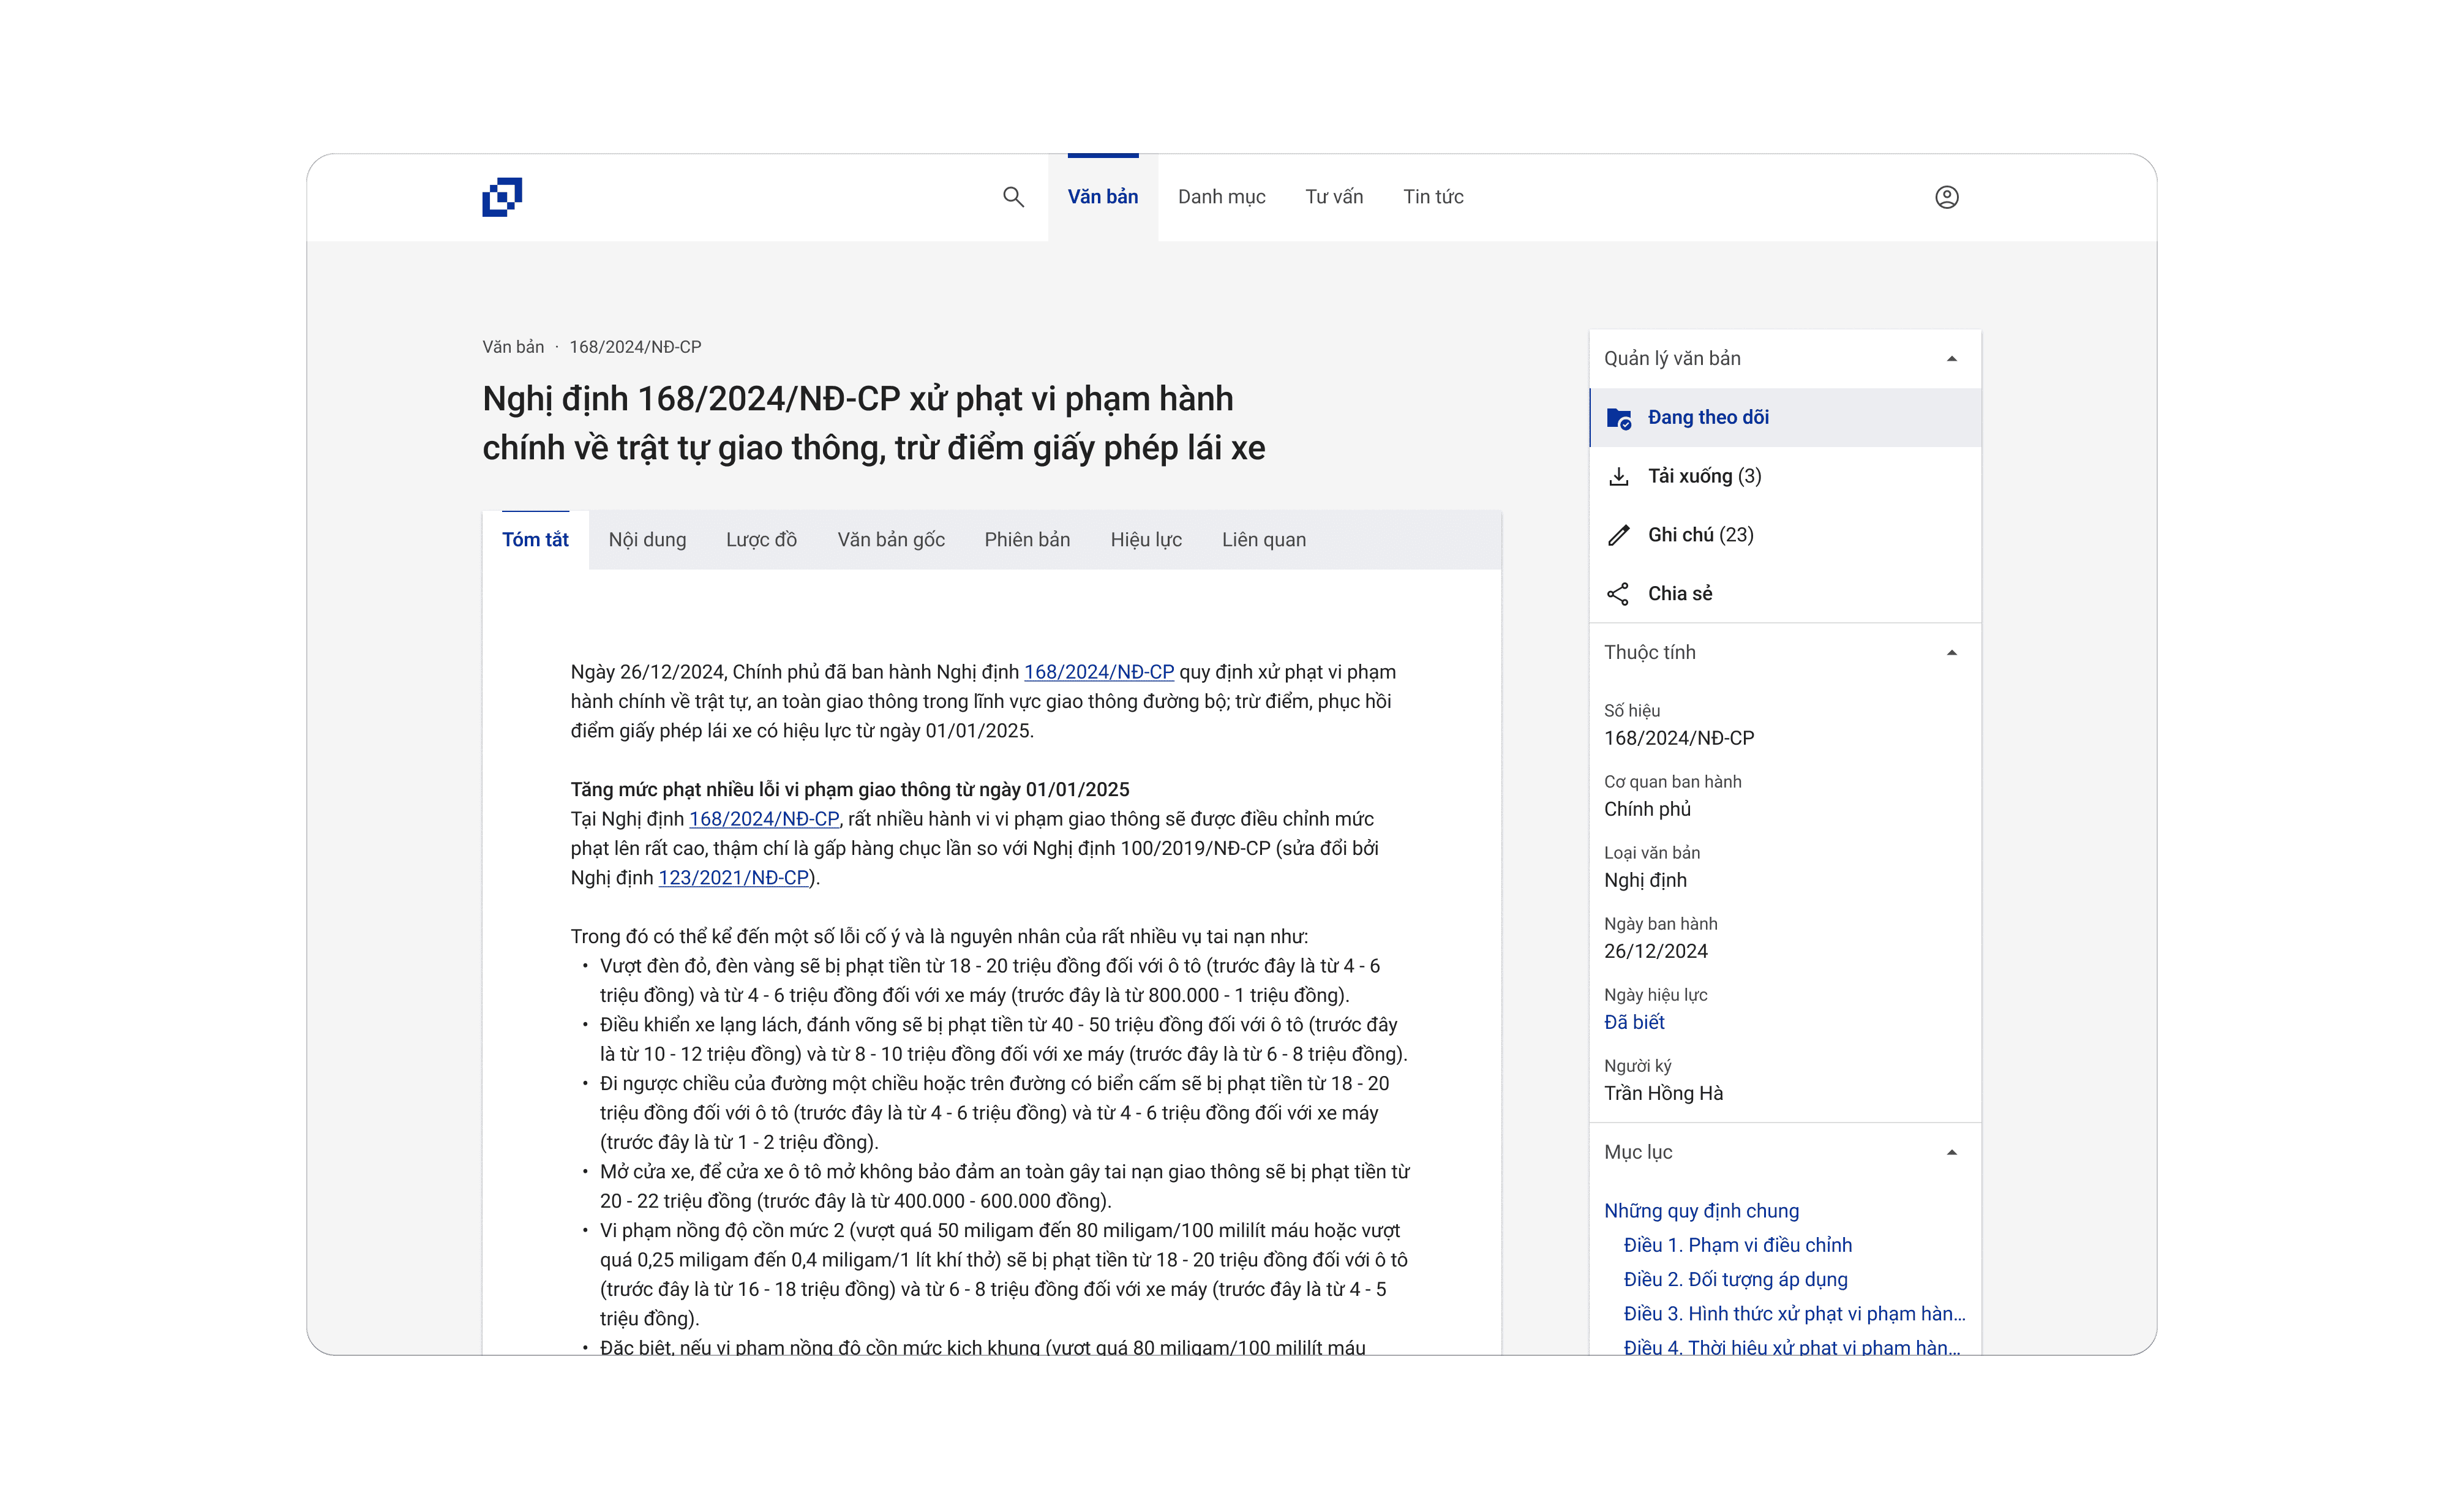
Task: Open the Lược đồ tab
Action: click(761, 540)
